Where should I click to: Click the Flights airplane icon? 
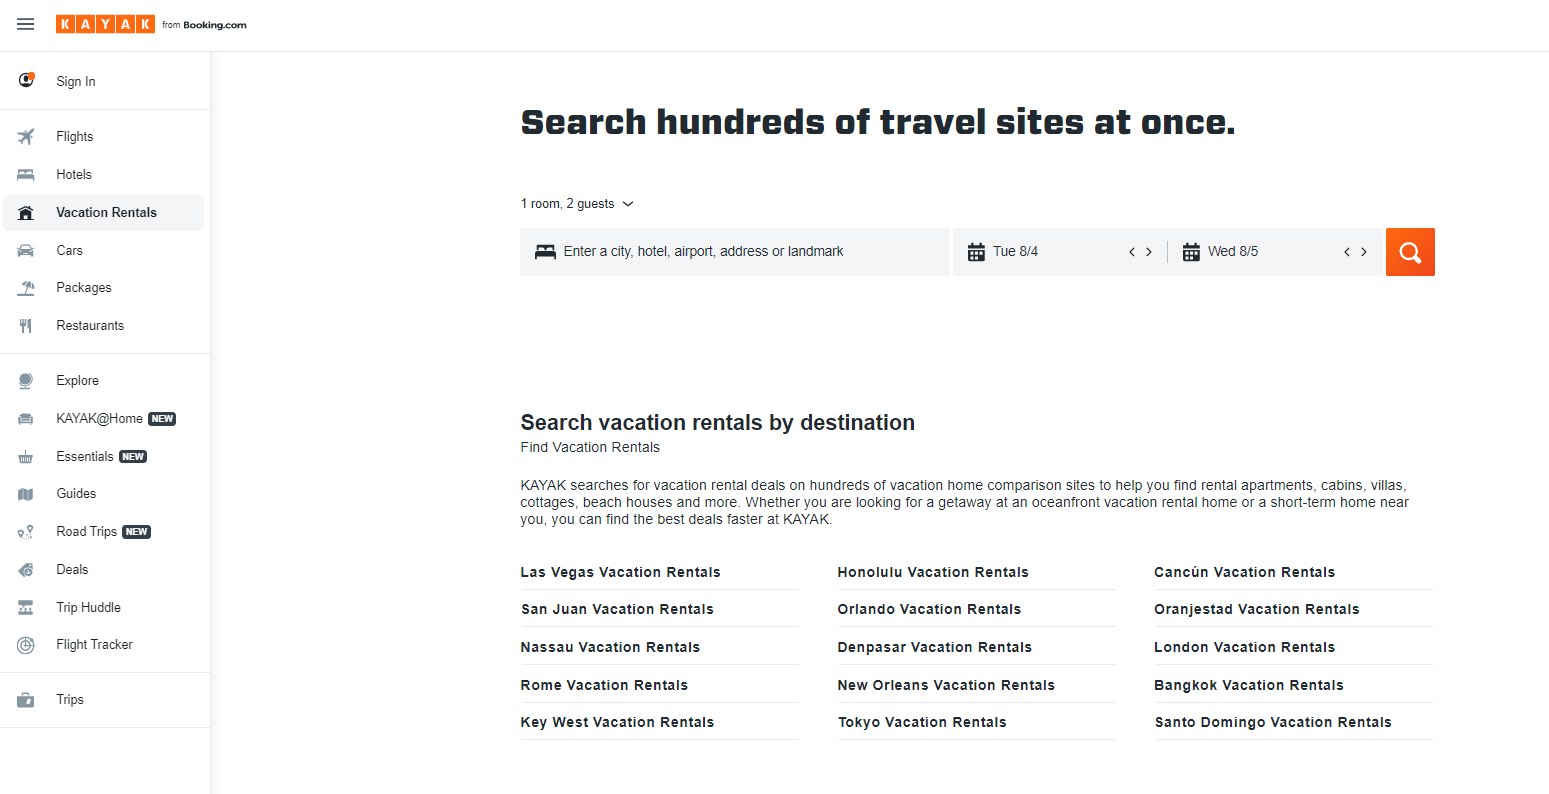pyautogui.click(x=26, y=136)
